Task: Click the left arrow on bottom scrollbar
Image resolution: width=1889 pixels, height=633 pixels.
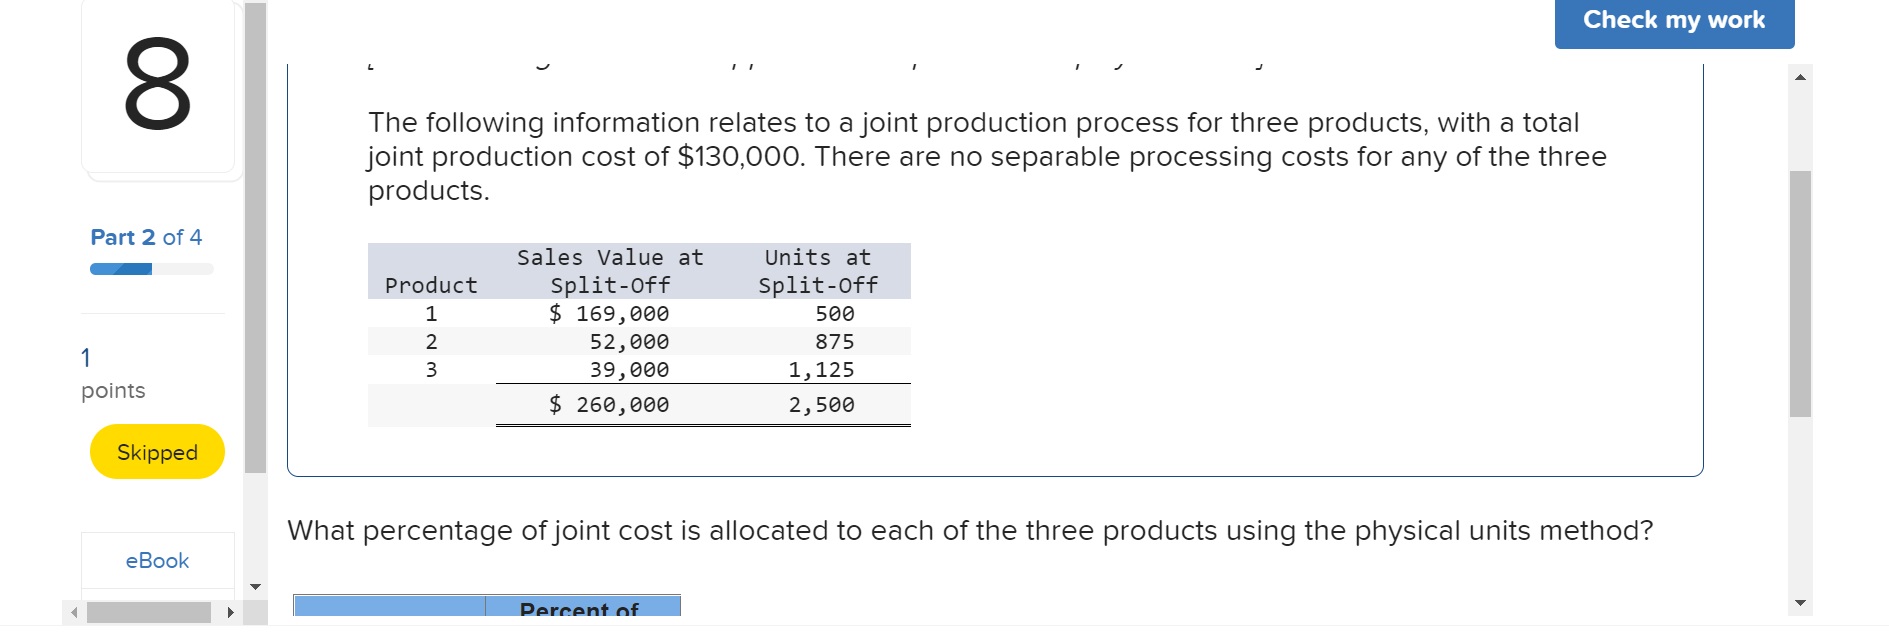Action: 74,610
